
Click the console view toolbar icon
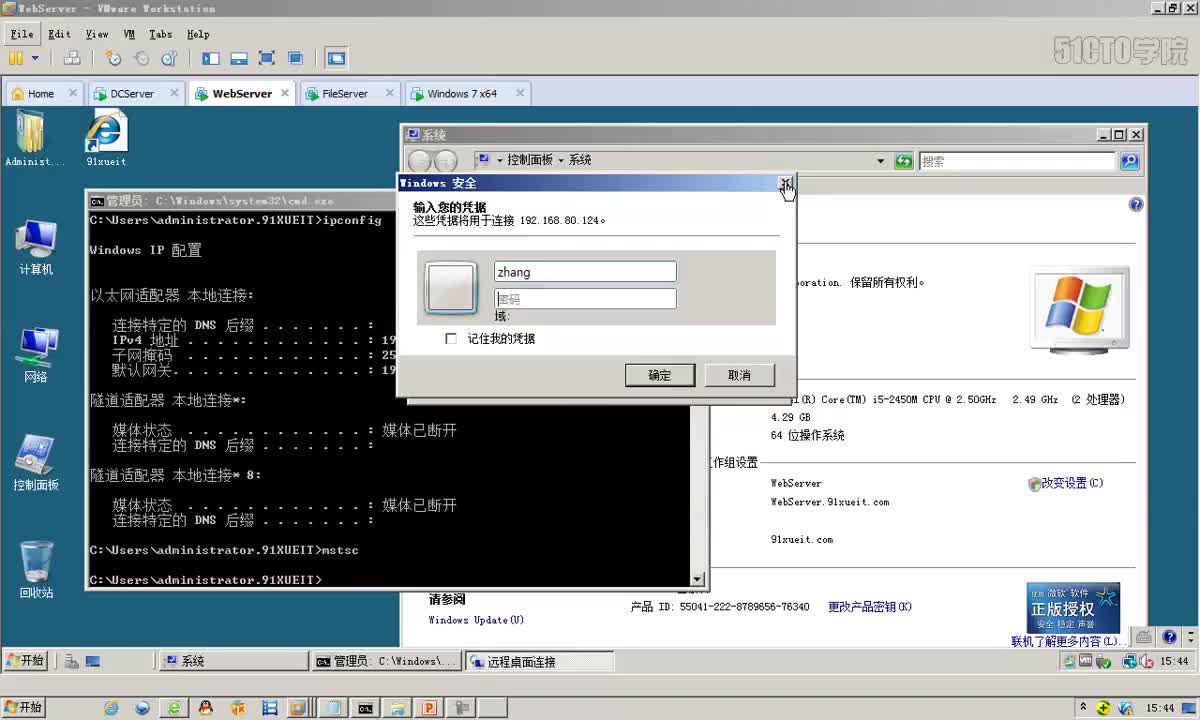(x=337, y=58)
